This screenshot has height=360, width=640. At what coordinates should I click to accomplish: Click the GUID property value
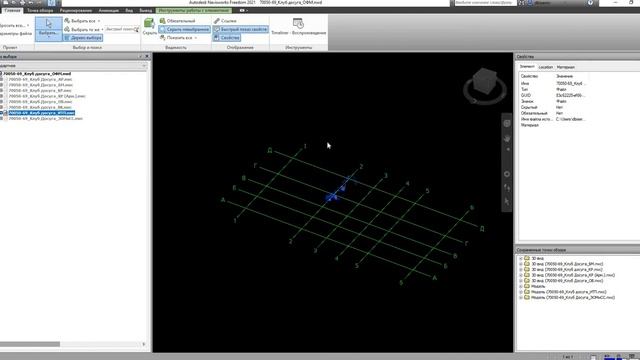tap(571, 95)
